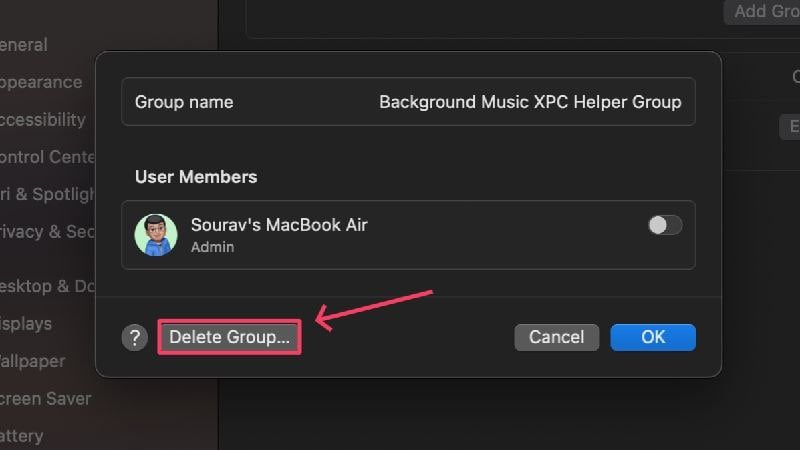Viewport: 800px width, 450px height.
Task: Select Appearance in the sidebar
Action: click(41, 83)
